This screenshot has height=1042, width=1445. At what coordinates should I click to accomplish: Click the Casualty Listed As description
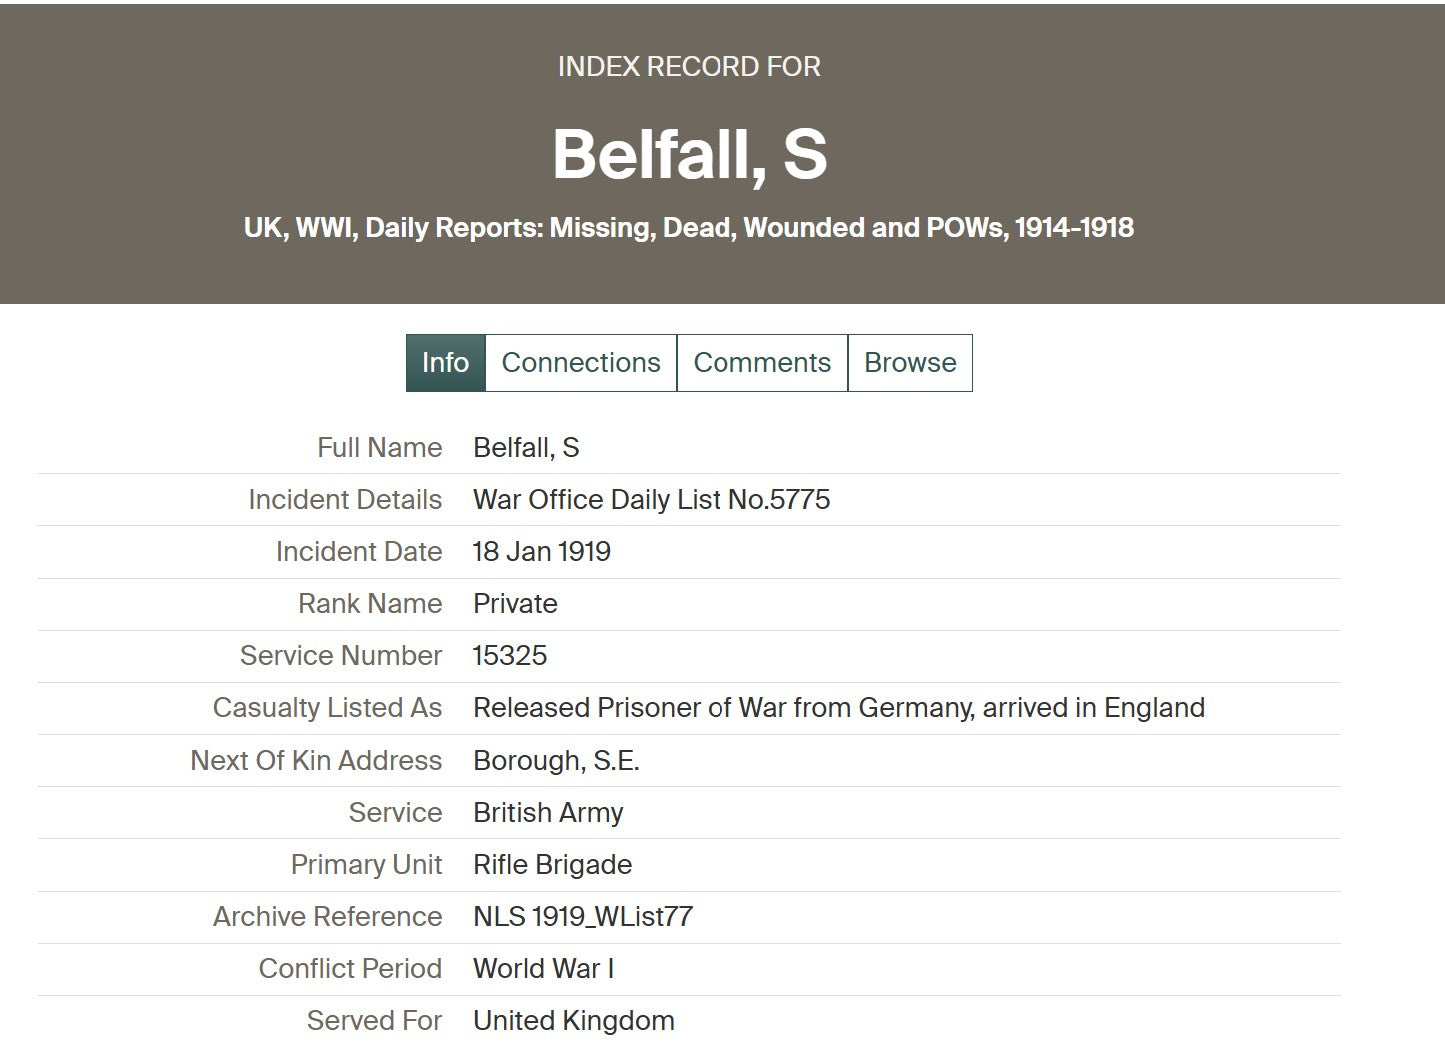[x=839, y=707]
